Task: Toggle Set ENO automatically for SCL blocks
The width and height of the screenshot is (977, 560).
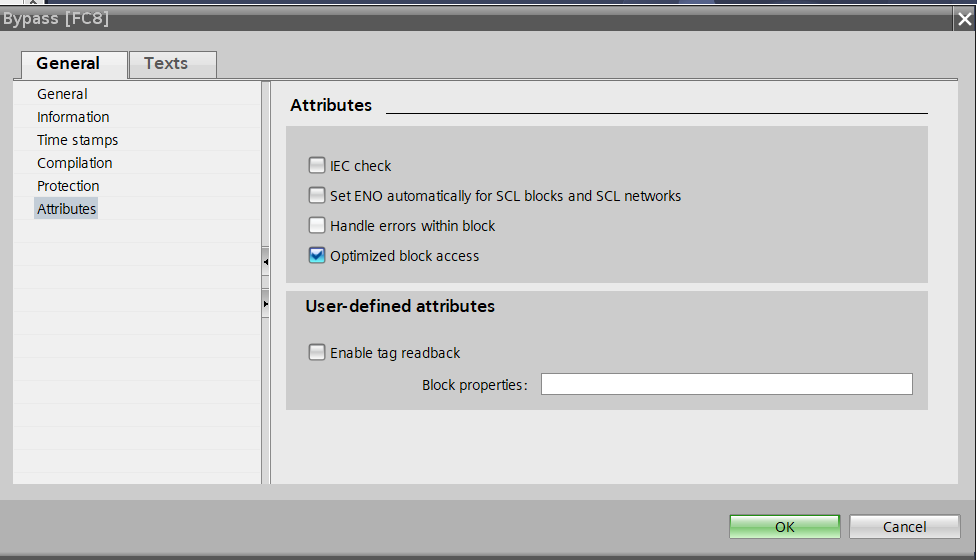Action: coord(317,195)
